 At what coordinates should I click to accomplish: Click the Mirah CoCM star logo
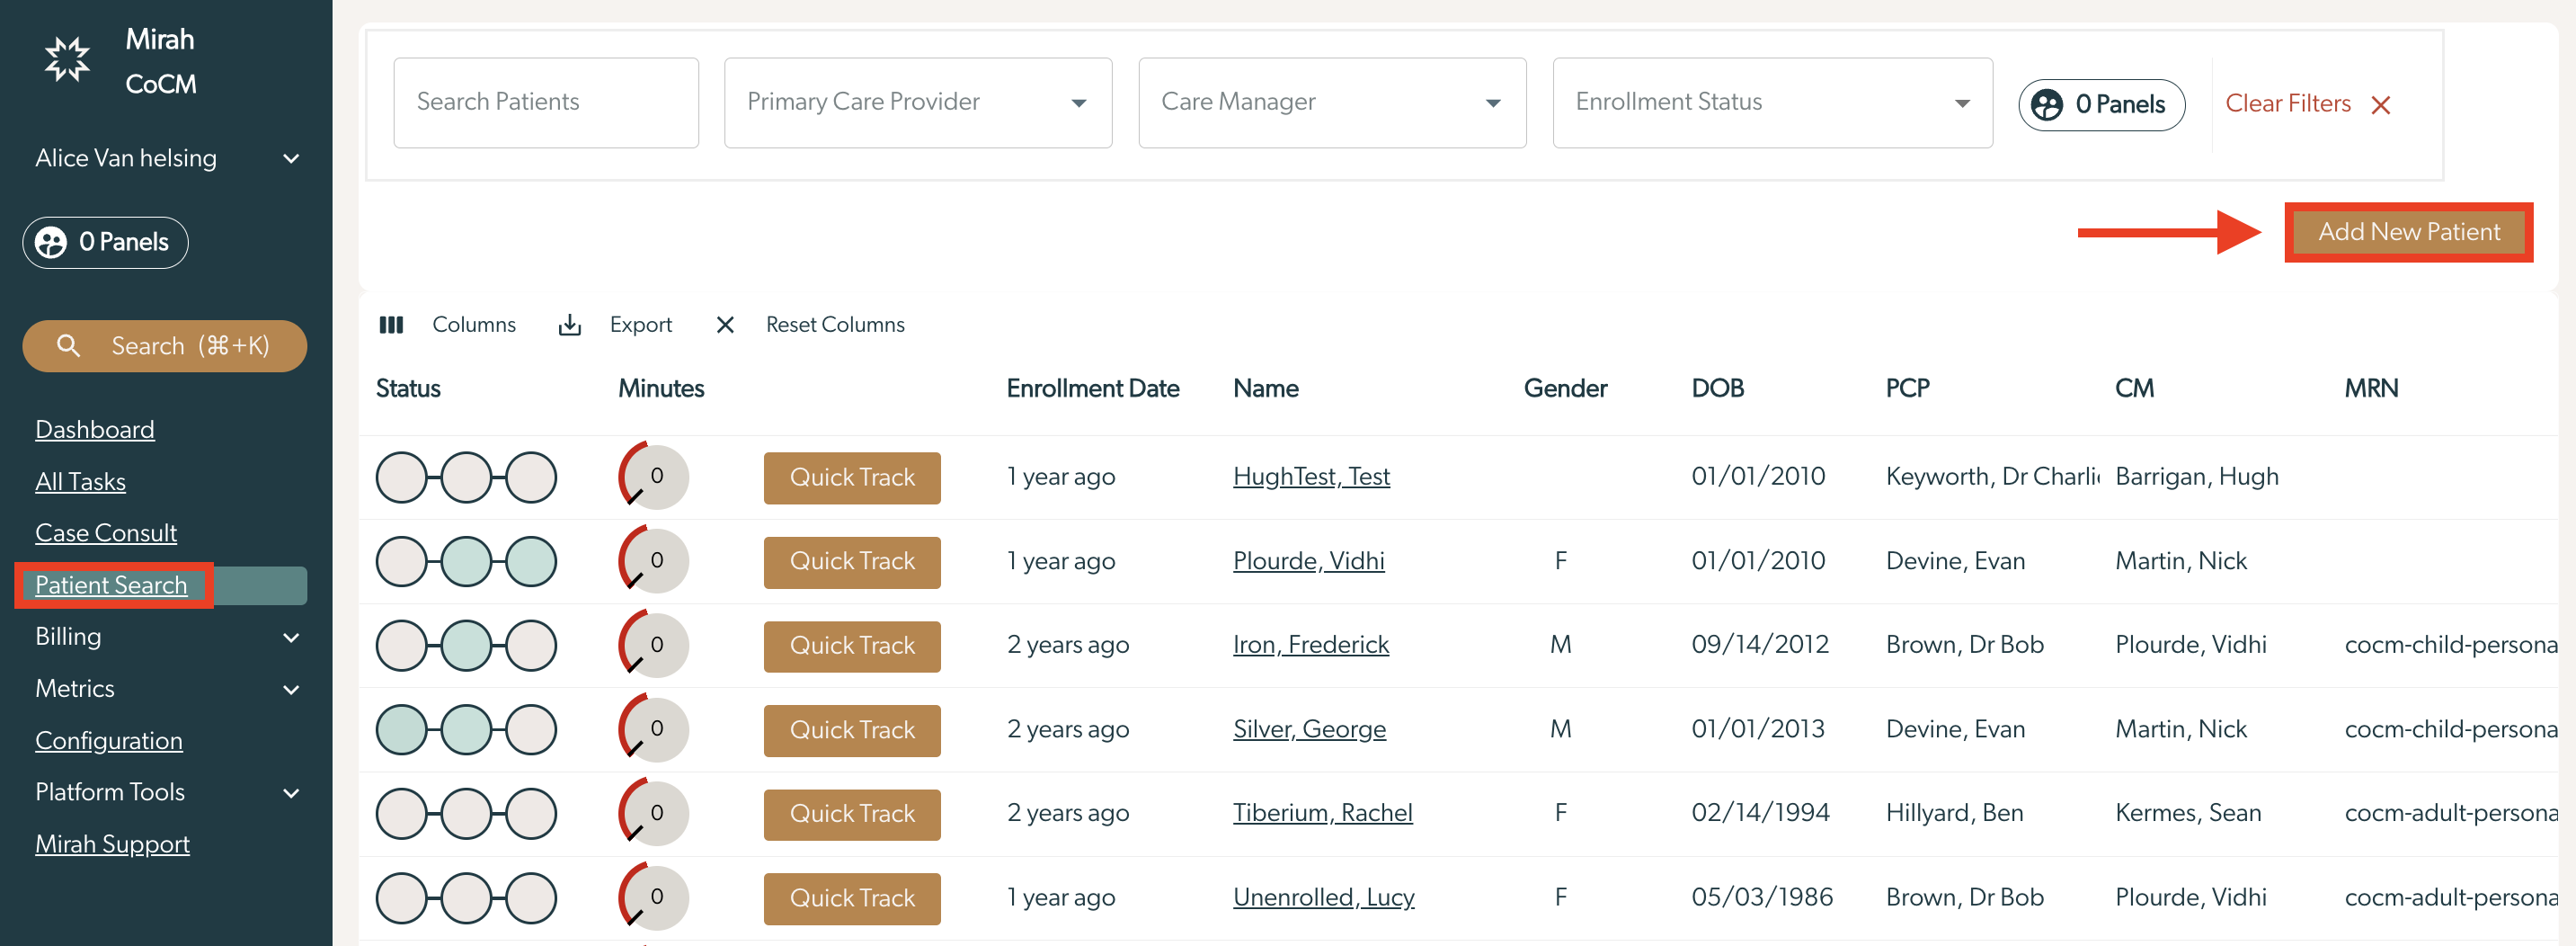click(x=67, y=59)
